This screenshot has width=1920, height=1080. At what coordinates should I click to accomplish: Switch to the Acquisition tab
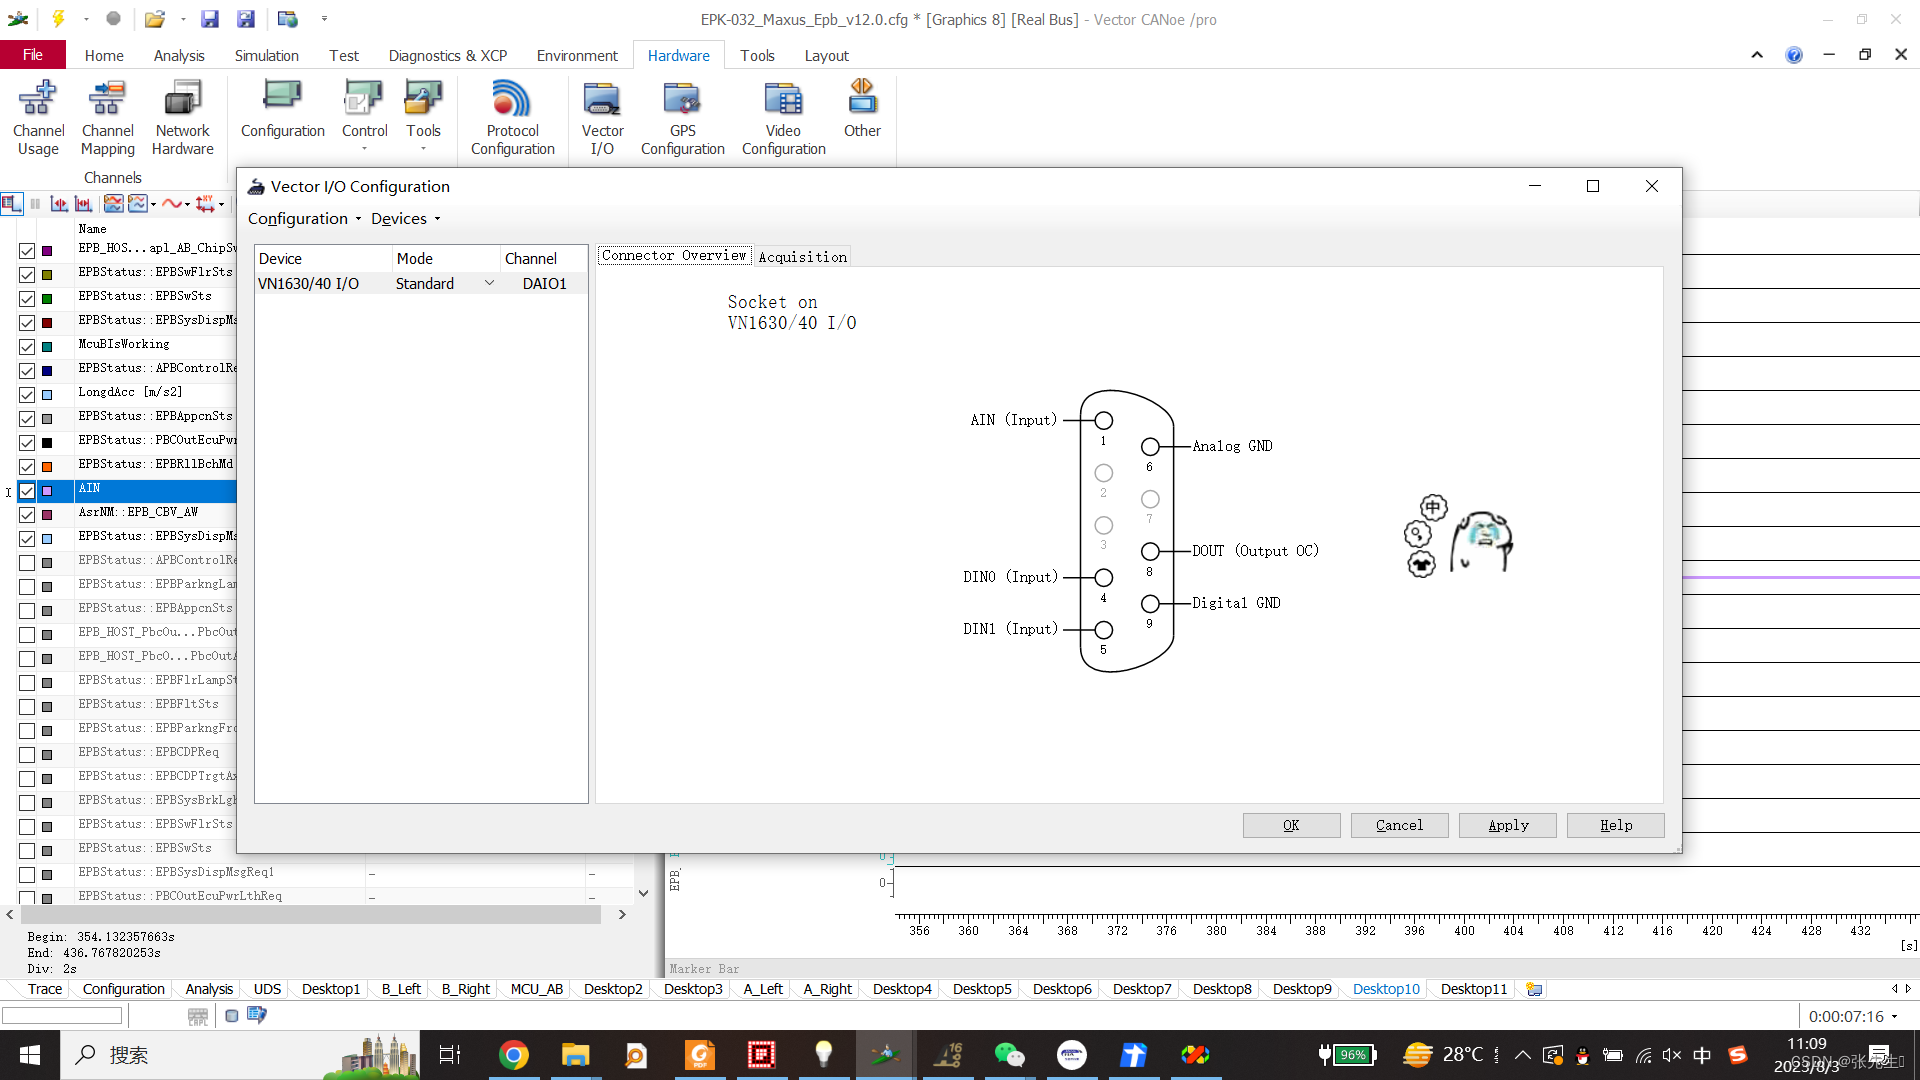click(x=802, y=257)
